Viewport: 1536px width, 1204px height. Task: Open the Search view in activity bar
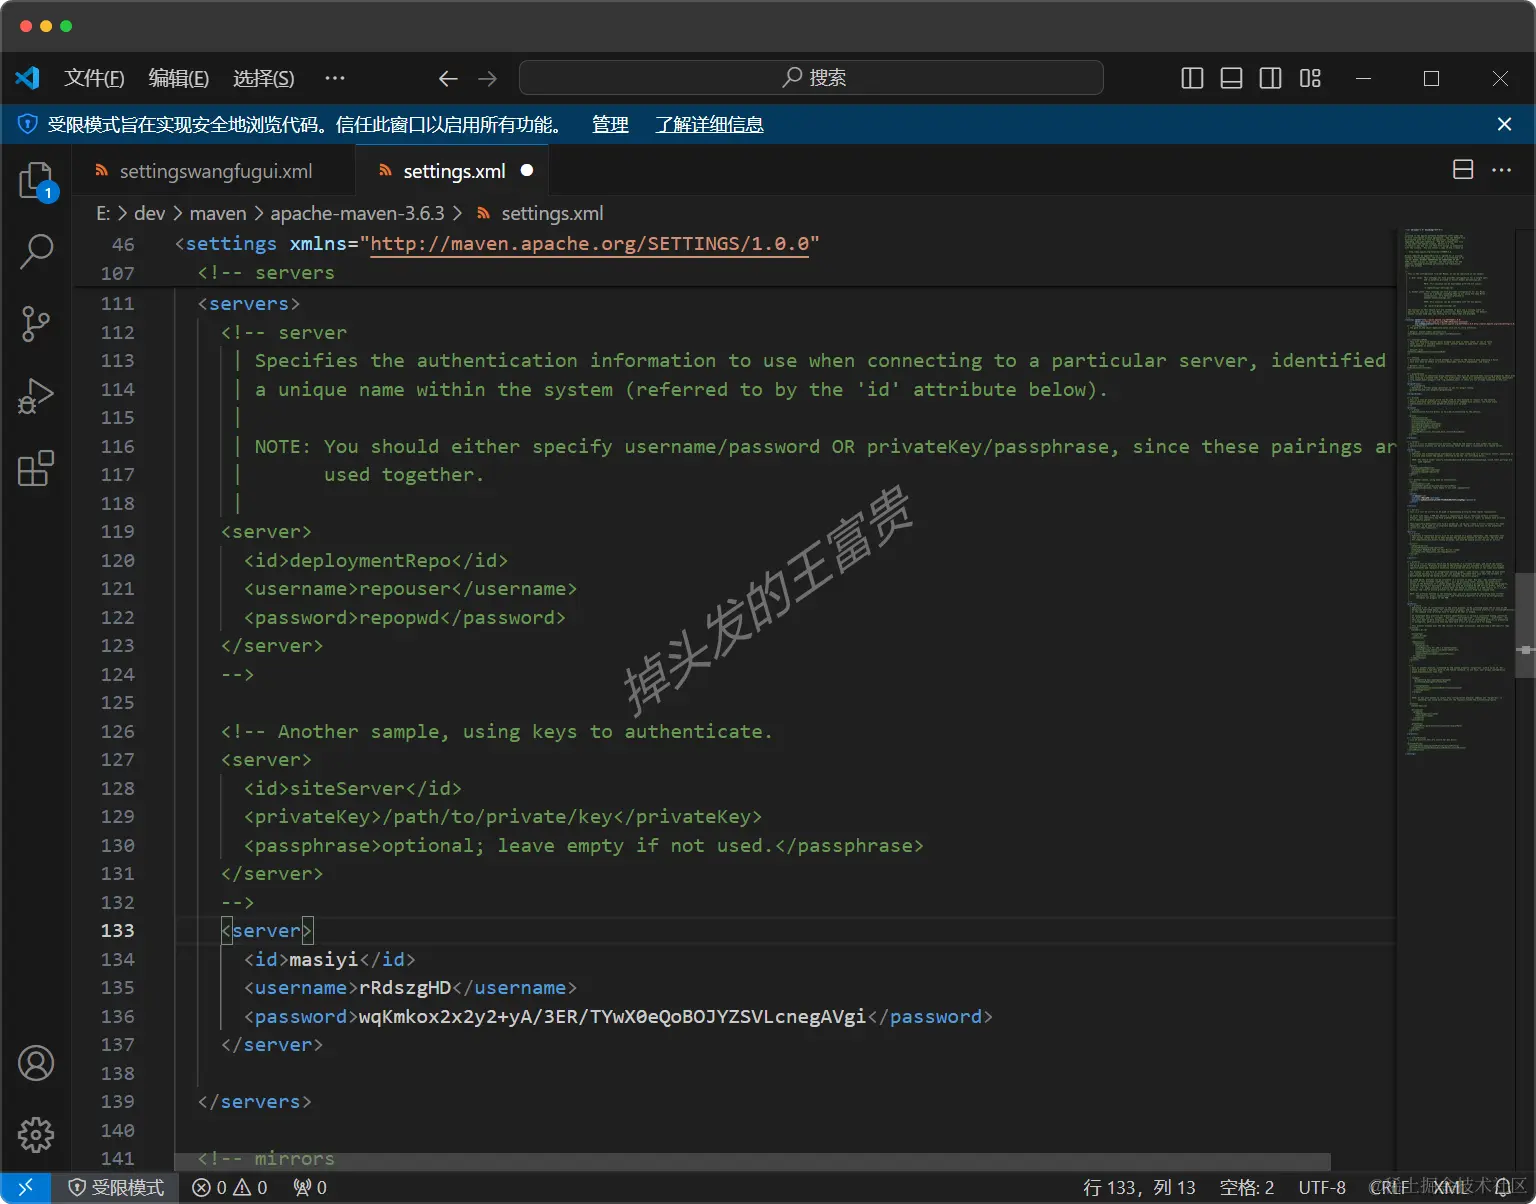pyautogui.click(x=36, y=251)
